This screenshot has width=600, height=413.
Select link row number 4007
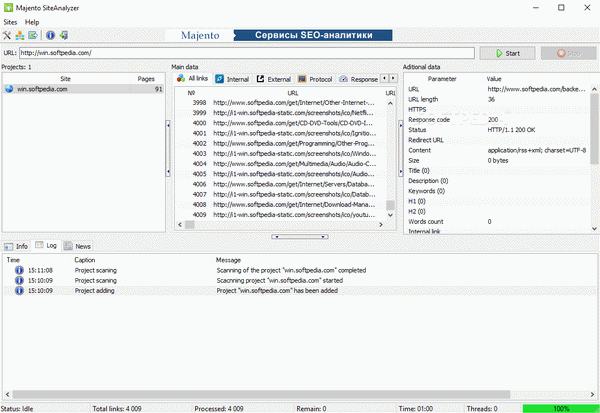pyautogui.click(x=280, y=194)
